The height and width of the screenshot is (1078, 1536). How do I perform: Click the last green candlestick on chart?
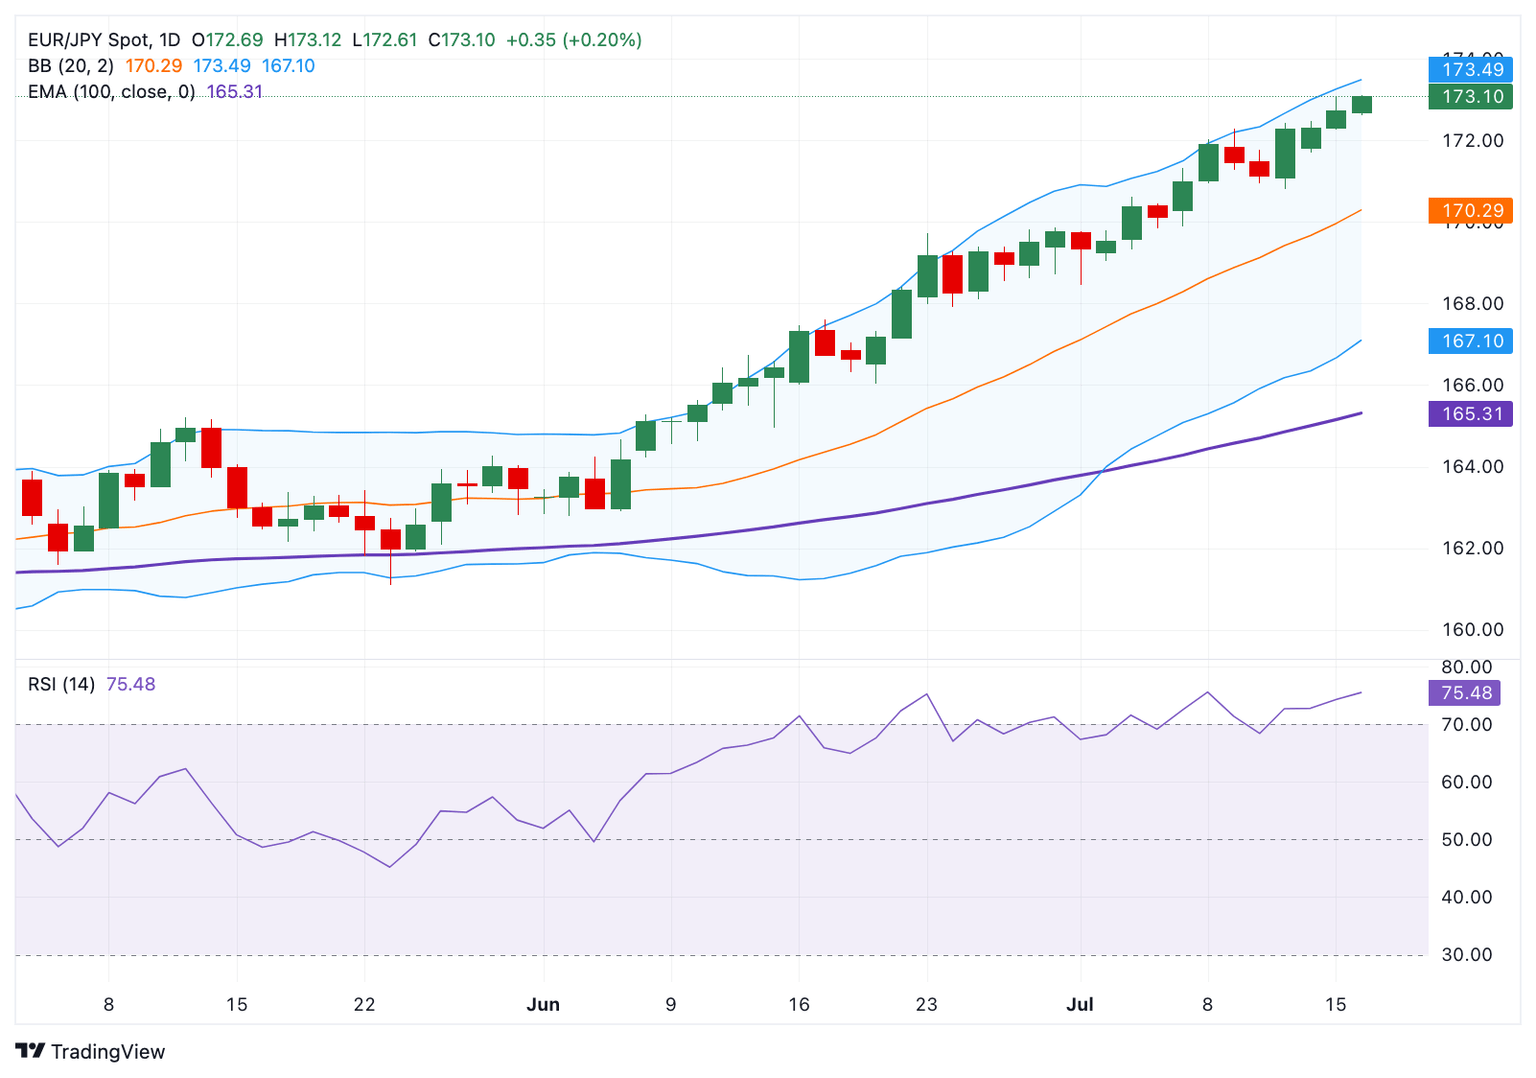(1361, 104)
